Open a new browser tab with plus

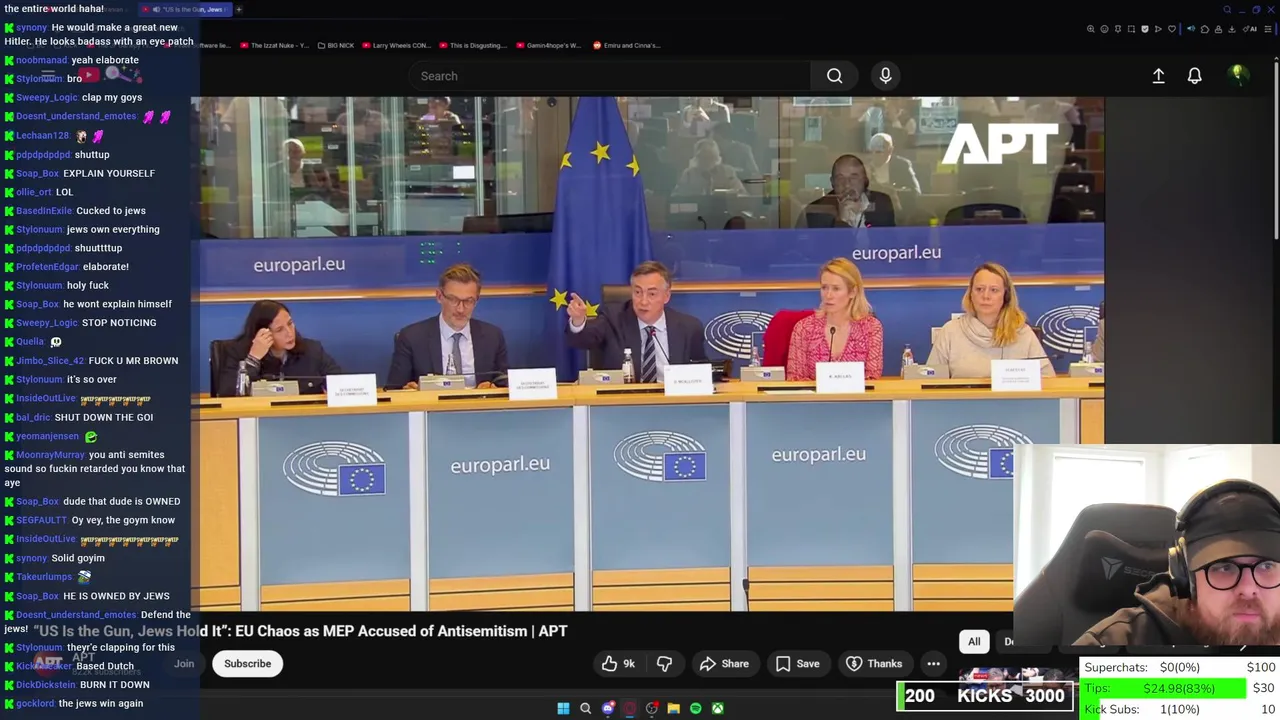(x=238, y=9)
